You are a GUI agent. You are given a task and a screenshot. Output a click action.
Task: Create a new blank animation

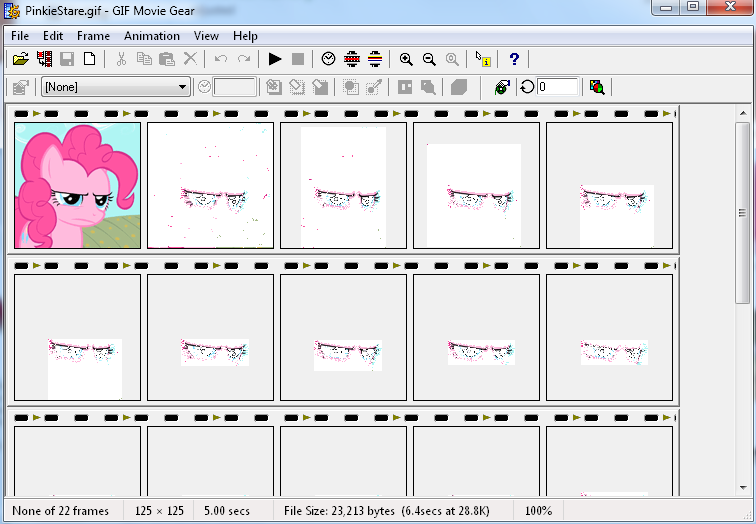(89, 59)
